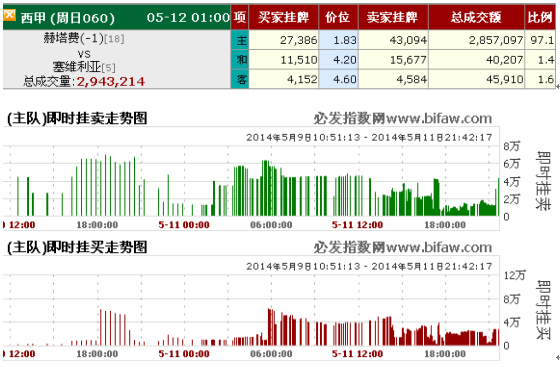Click the home price 1.83 cell
Viewport: 560px width, 367px height.
(338, 40)
